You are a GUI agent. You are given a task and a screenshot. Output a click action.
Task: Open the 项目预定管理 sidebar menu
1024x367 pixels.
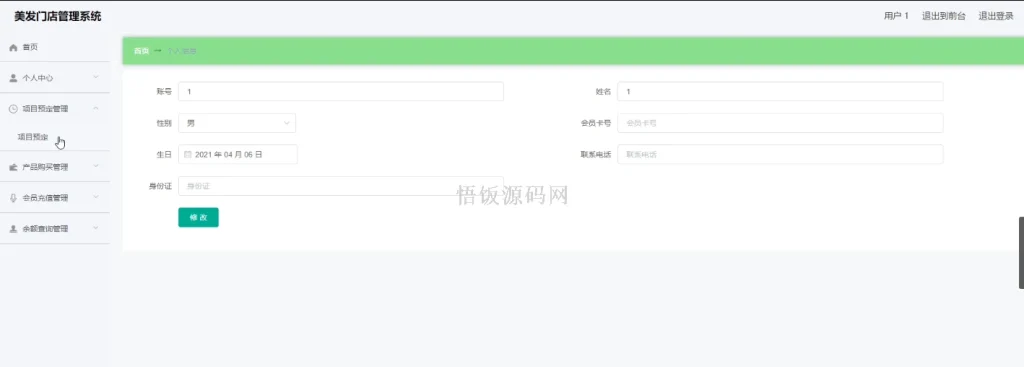click(55, 109)
